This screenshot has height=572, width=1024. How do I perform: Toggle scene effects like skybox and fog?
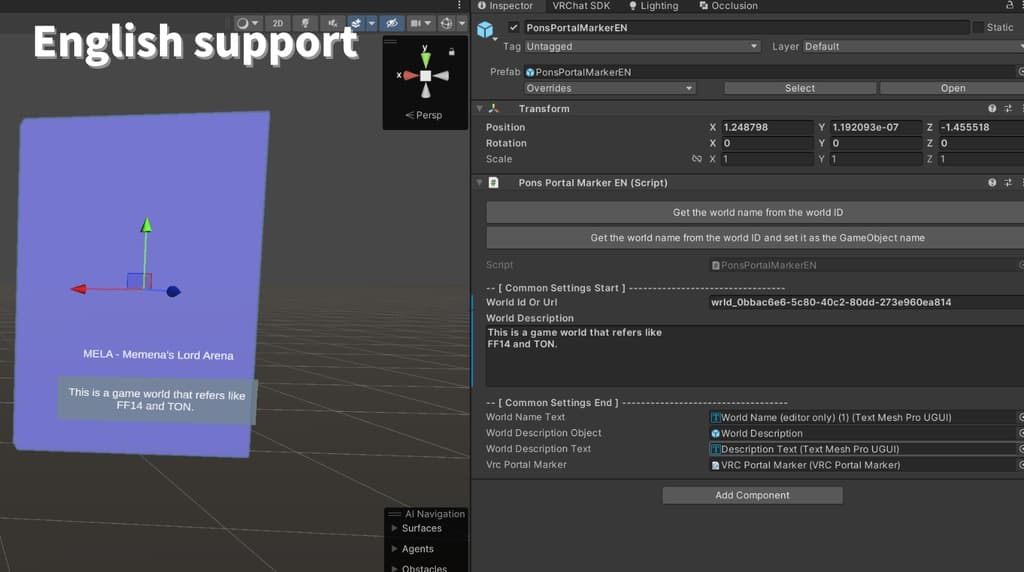tap(356, 23)
